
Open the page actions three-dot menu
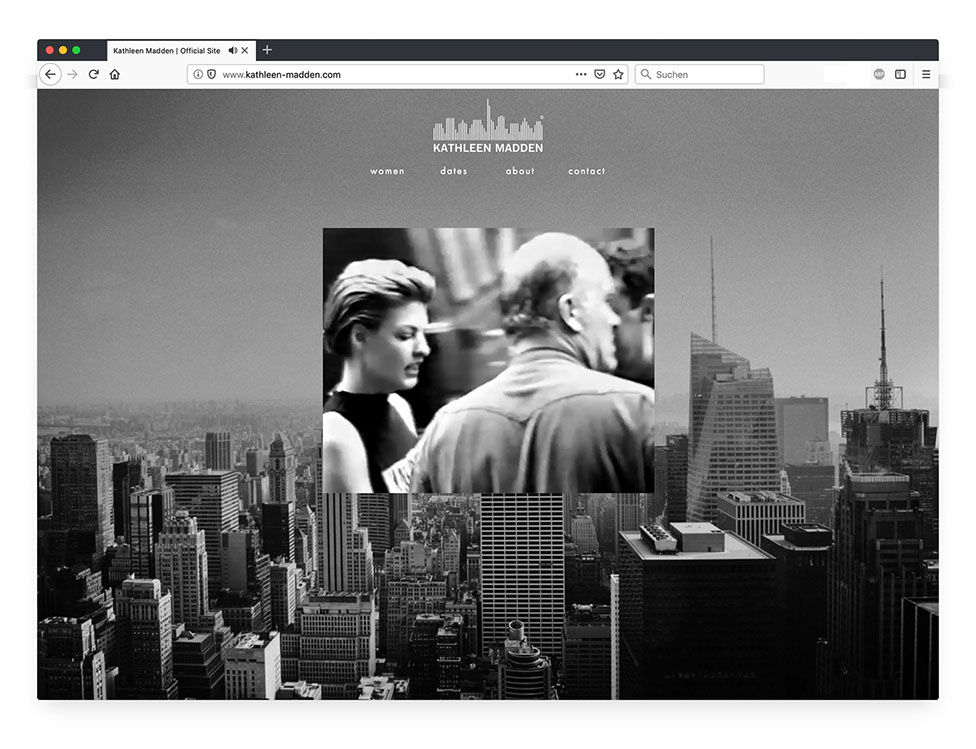(x=581, y=74)
